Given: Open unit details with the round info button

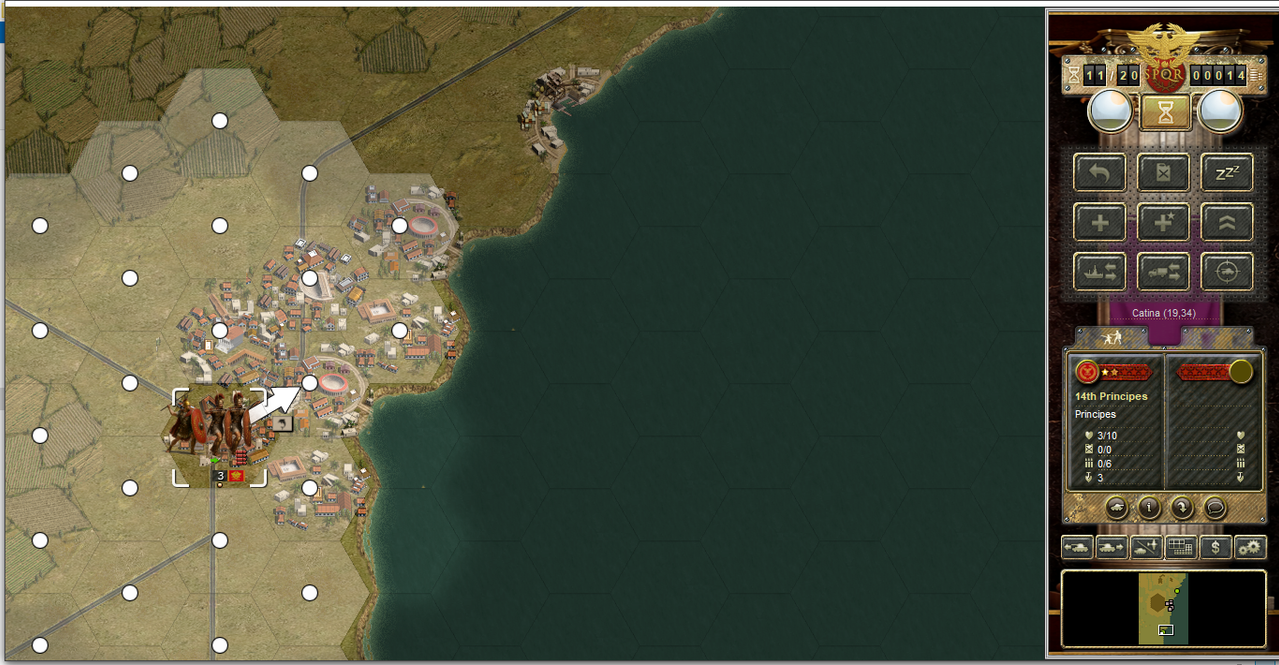Looking at the screenshot, I should (1149, 508).
